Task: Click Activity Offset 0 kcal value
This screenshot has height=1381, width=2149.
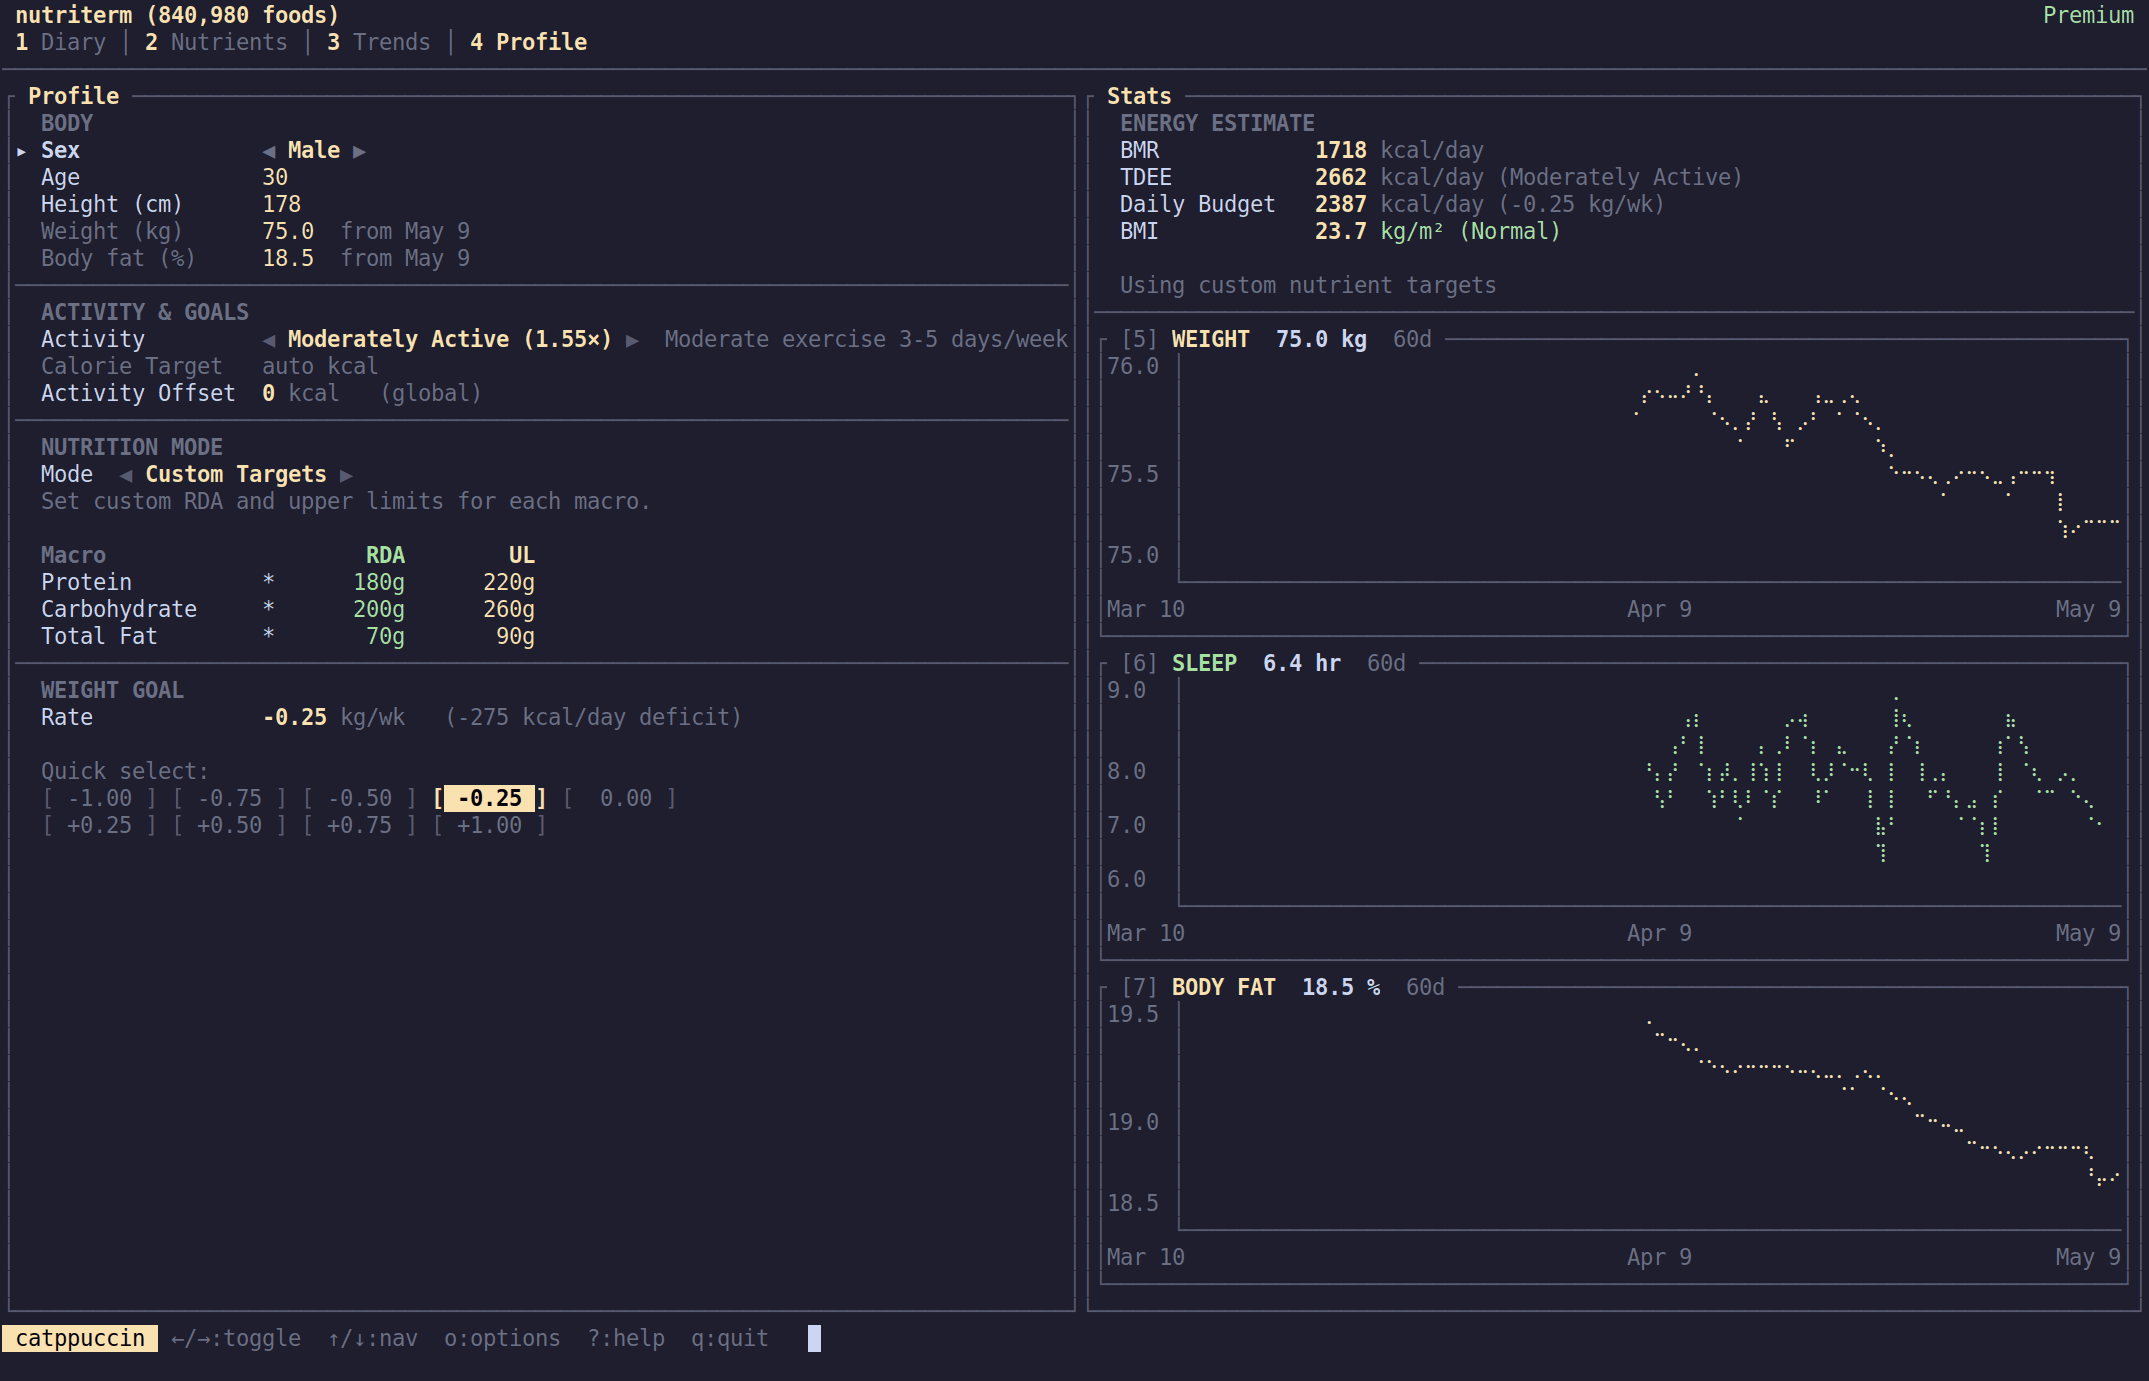Action: (300, 393)
